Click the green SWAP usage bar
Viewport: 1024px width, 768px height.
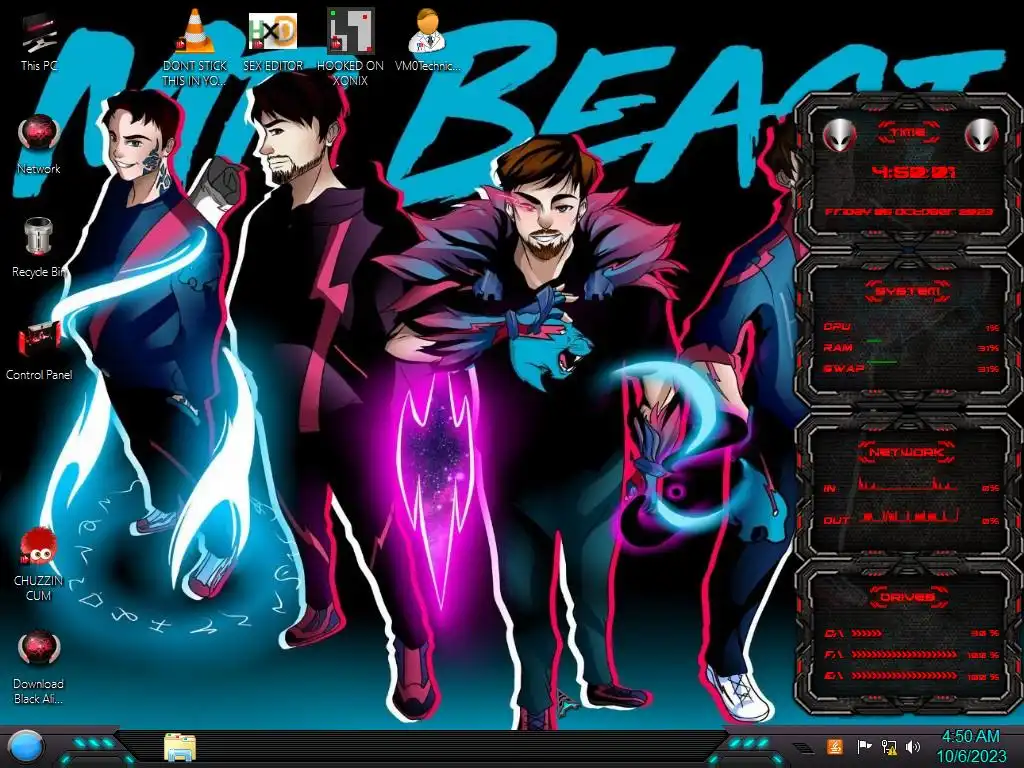[x=882, y=361]
